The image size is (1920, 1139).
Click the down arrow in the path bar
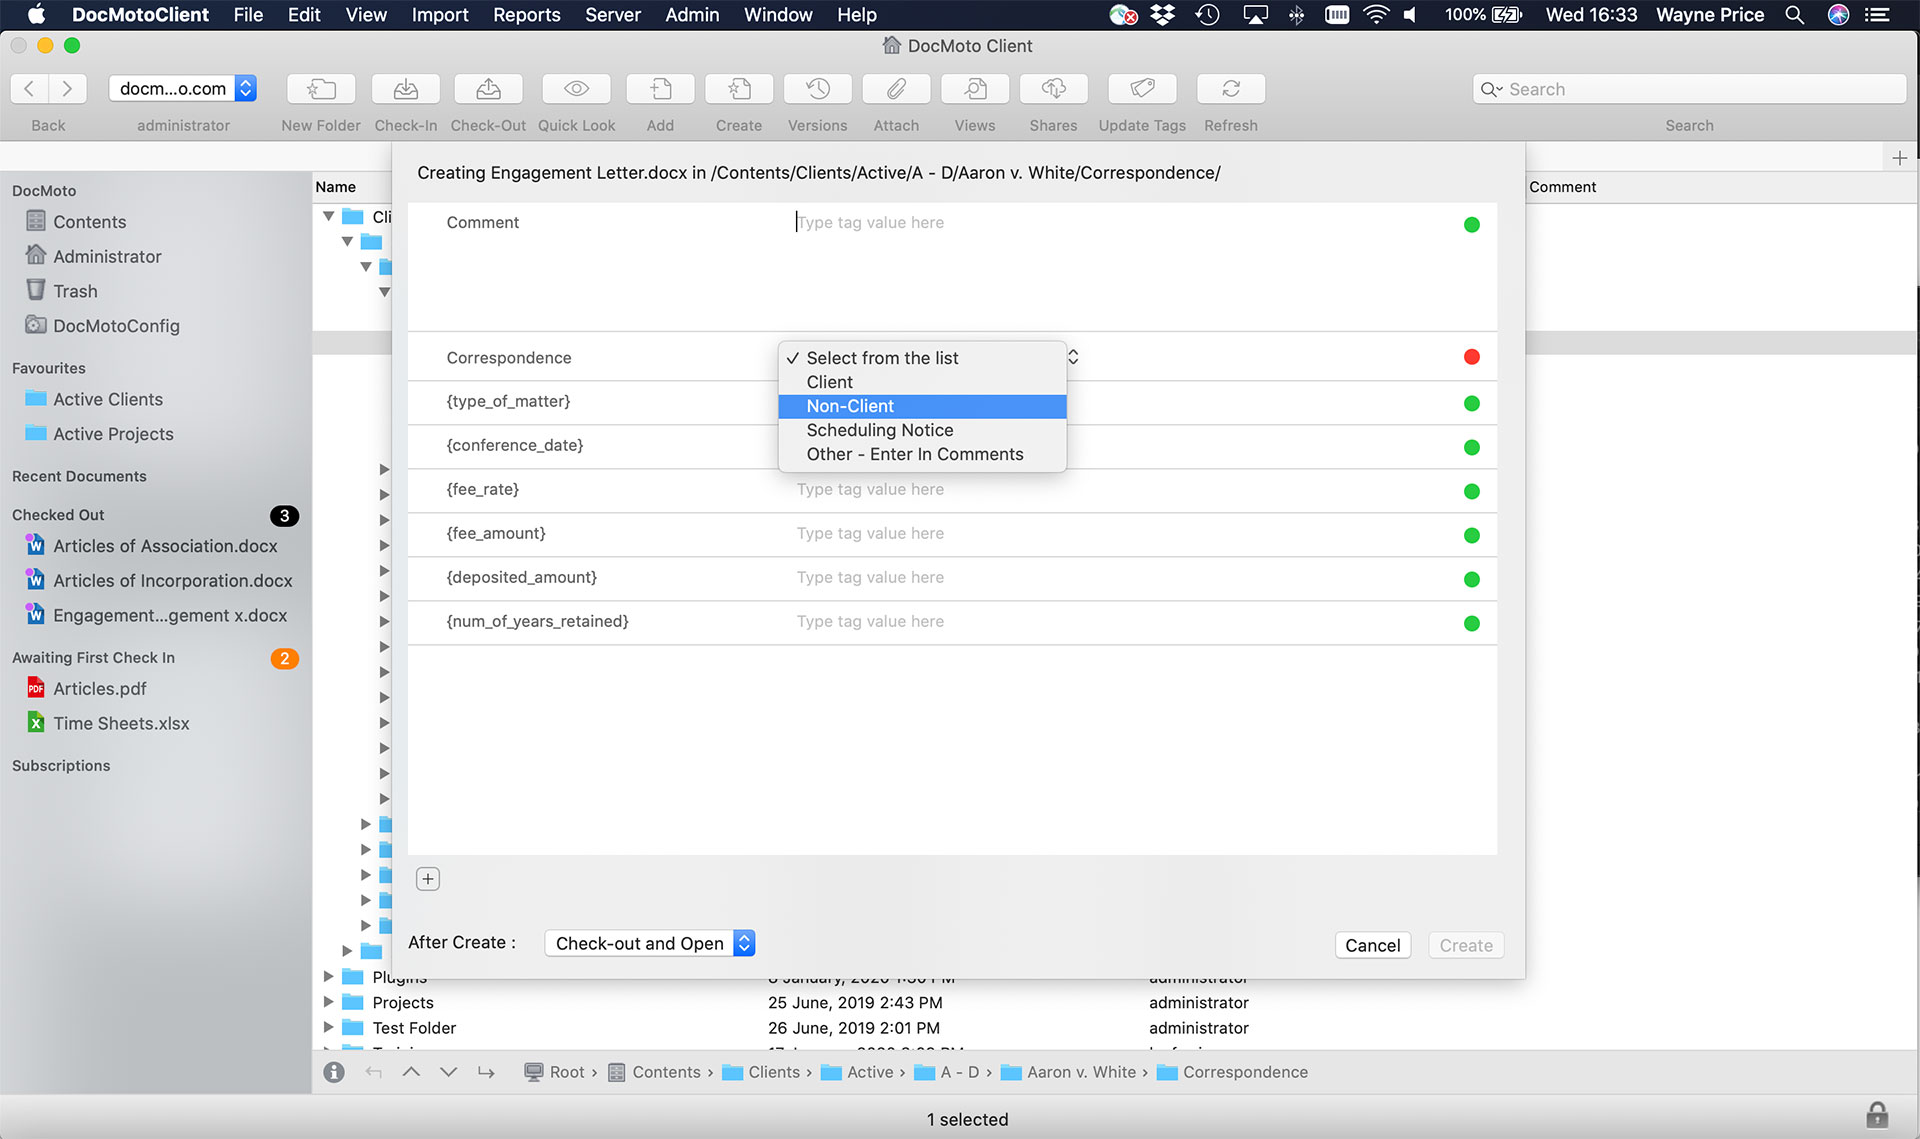(x=448, y=1072)
